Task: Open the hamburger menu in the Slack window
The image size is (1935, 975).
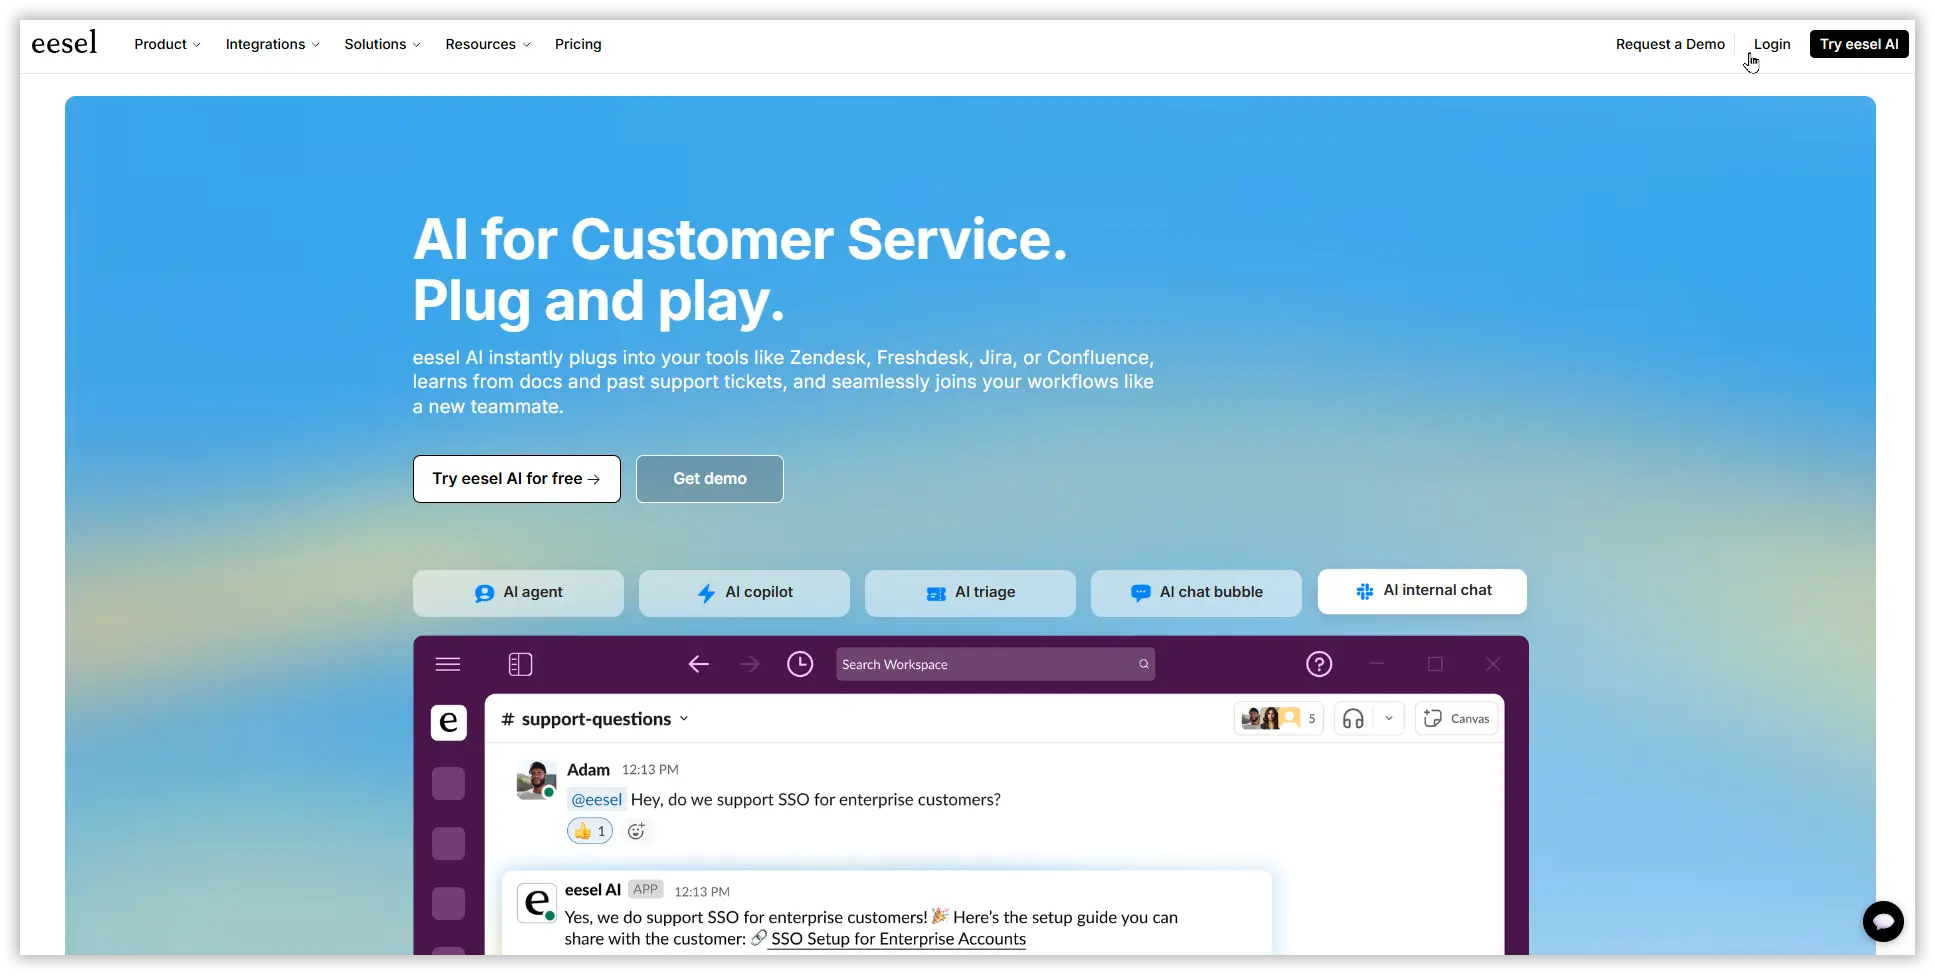Action: 447,663
